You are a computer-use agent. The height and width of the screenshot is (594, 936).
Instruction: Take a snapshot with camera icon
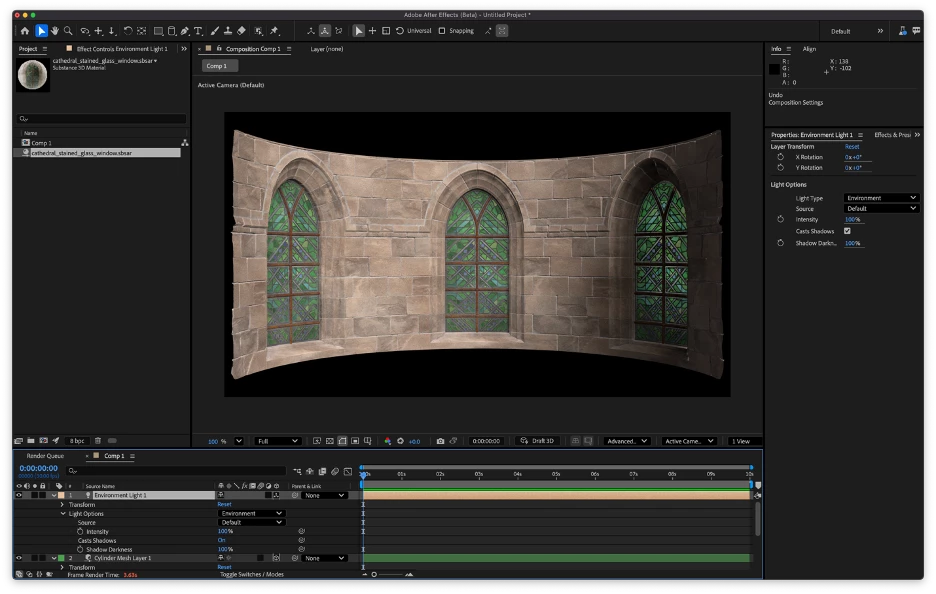pyautogui.click(x=440, y=441)
